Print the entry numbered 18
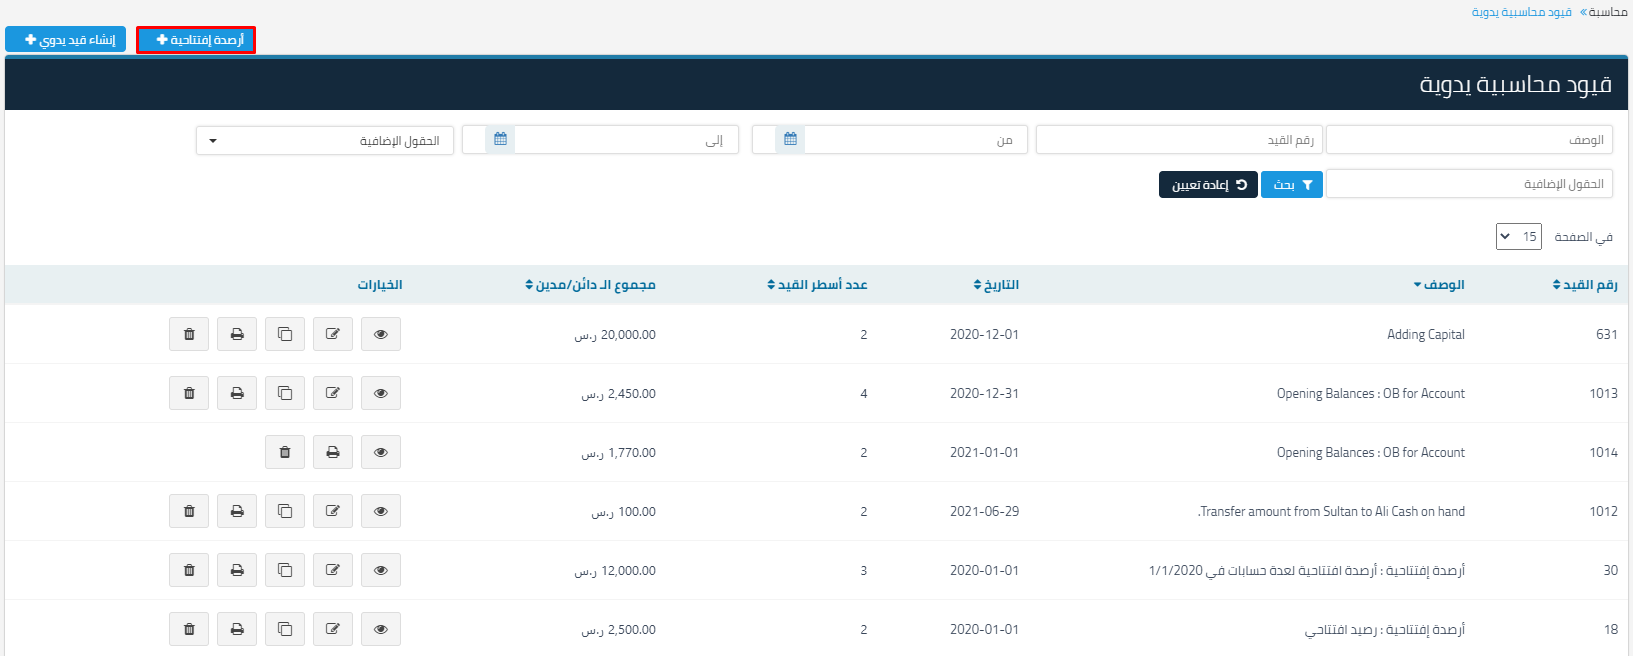 point(237,629)
